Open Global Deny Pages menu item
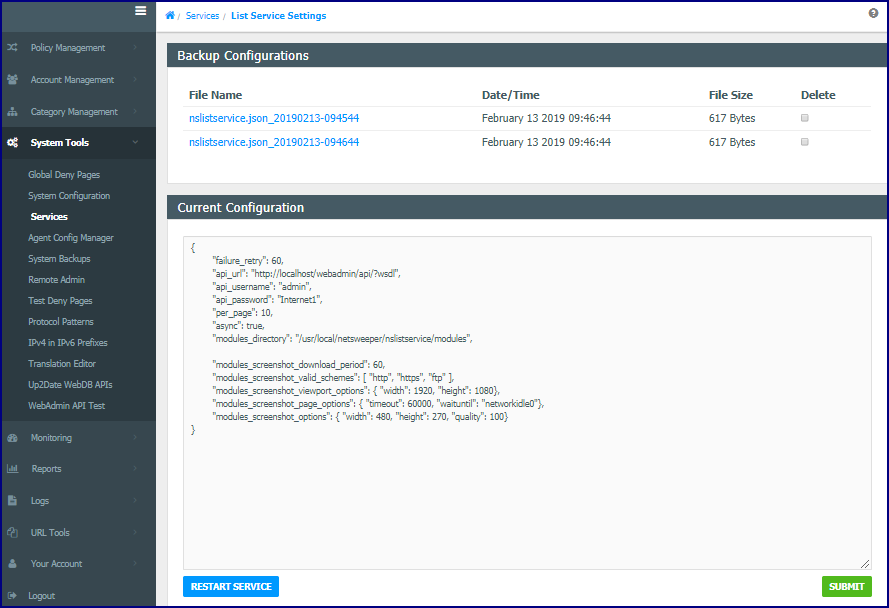This screenshot has width=889, height=608. click(64, 175)
